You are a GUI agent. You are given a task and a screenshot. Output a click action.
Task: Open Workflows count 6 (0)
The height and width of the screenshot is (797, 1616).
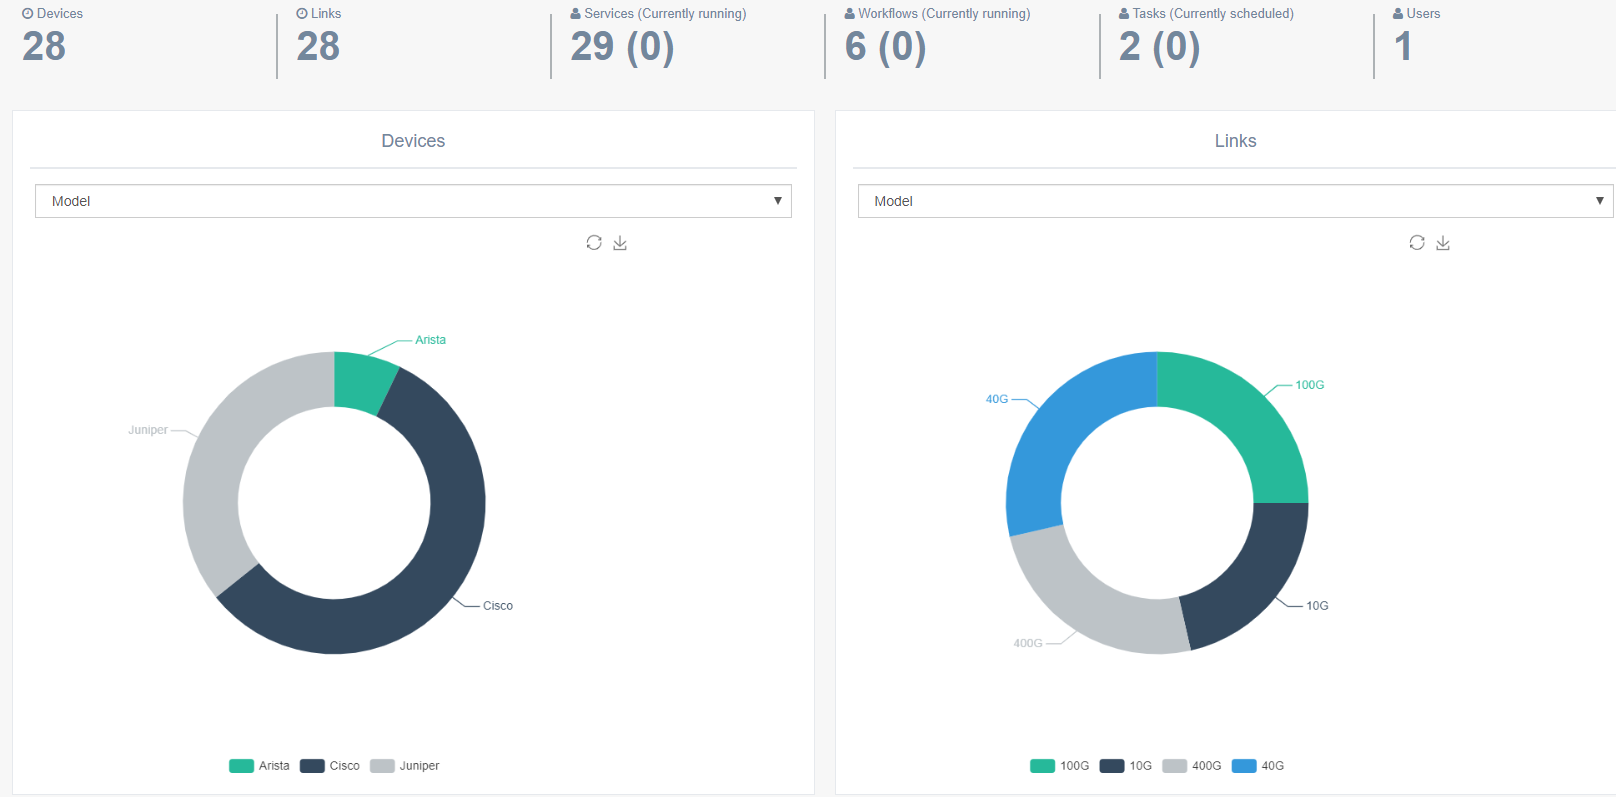point(885,47)
